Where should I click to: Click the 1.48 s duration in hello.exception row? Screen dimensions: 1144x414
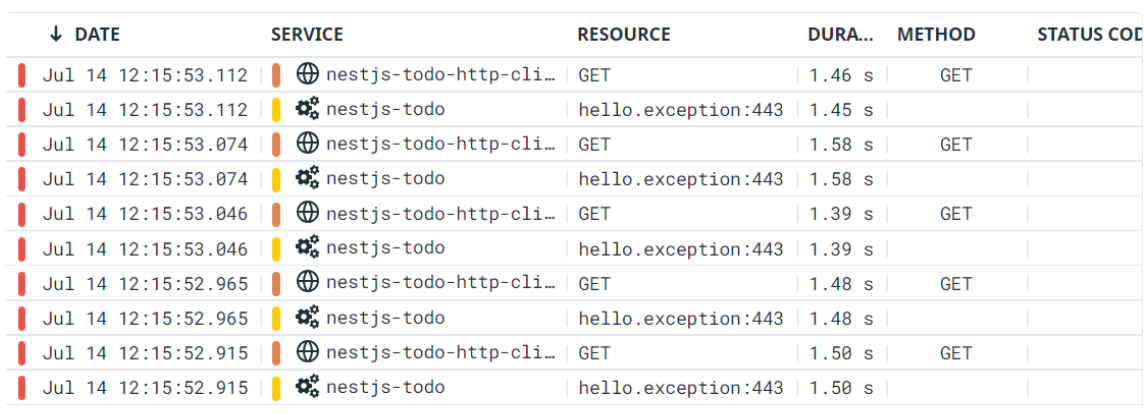point(840,319)
